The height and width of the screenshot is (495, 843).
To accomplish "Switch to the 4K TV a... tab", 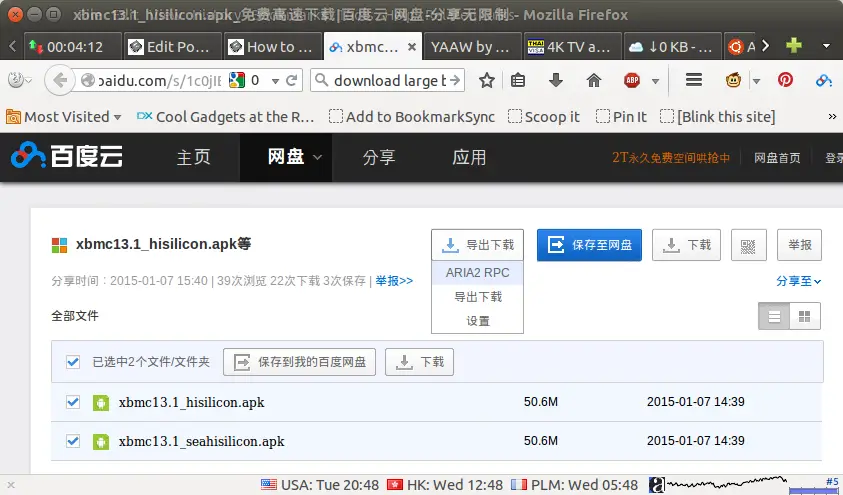I will point(572,47).
